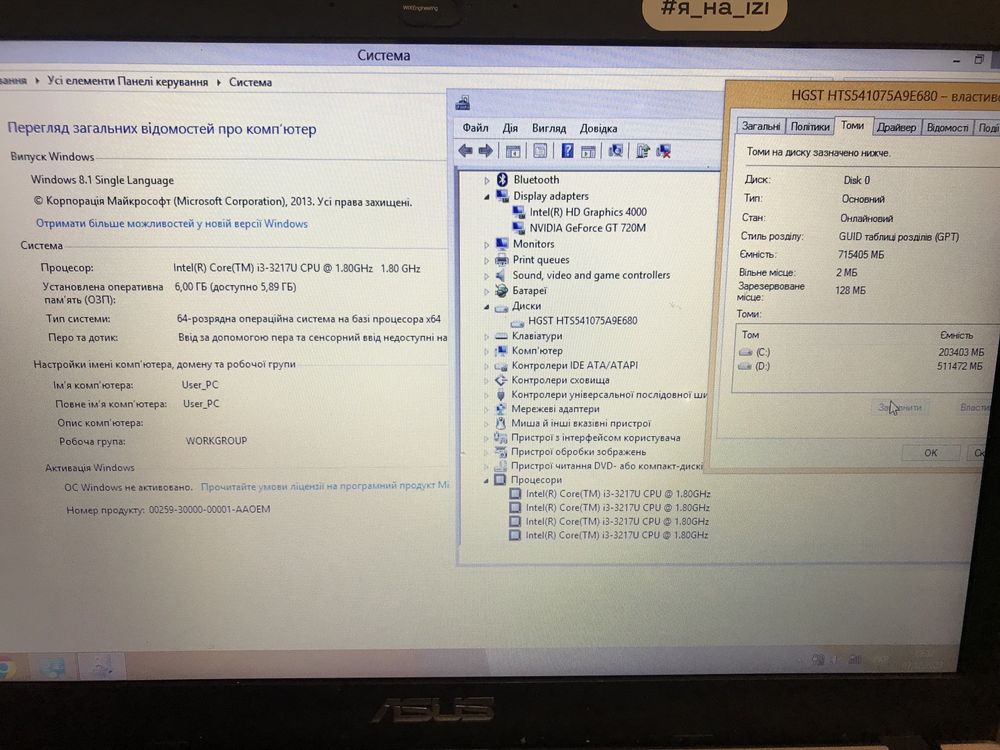Click the Device Manager title bar icon
Viewport: 1000px width, 750px height.
(x=463, y=103)
